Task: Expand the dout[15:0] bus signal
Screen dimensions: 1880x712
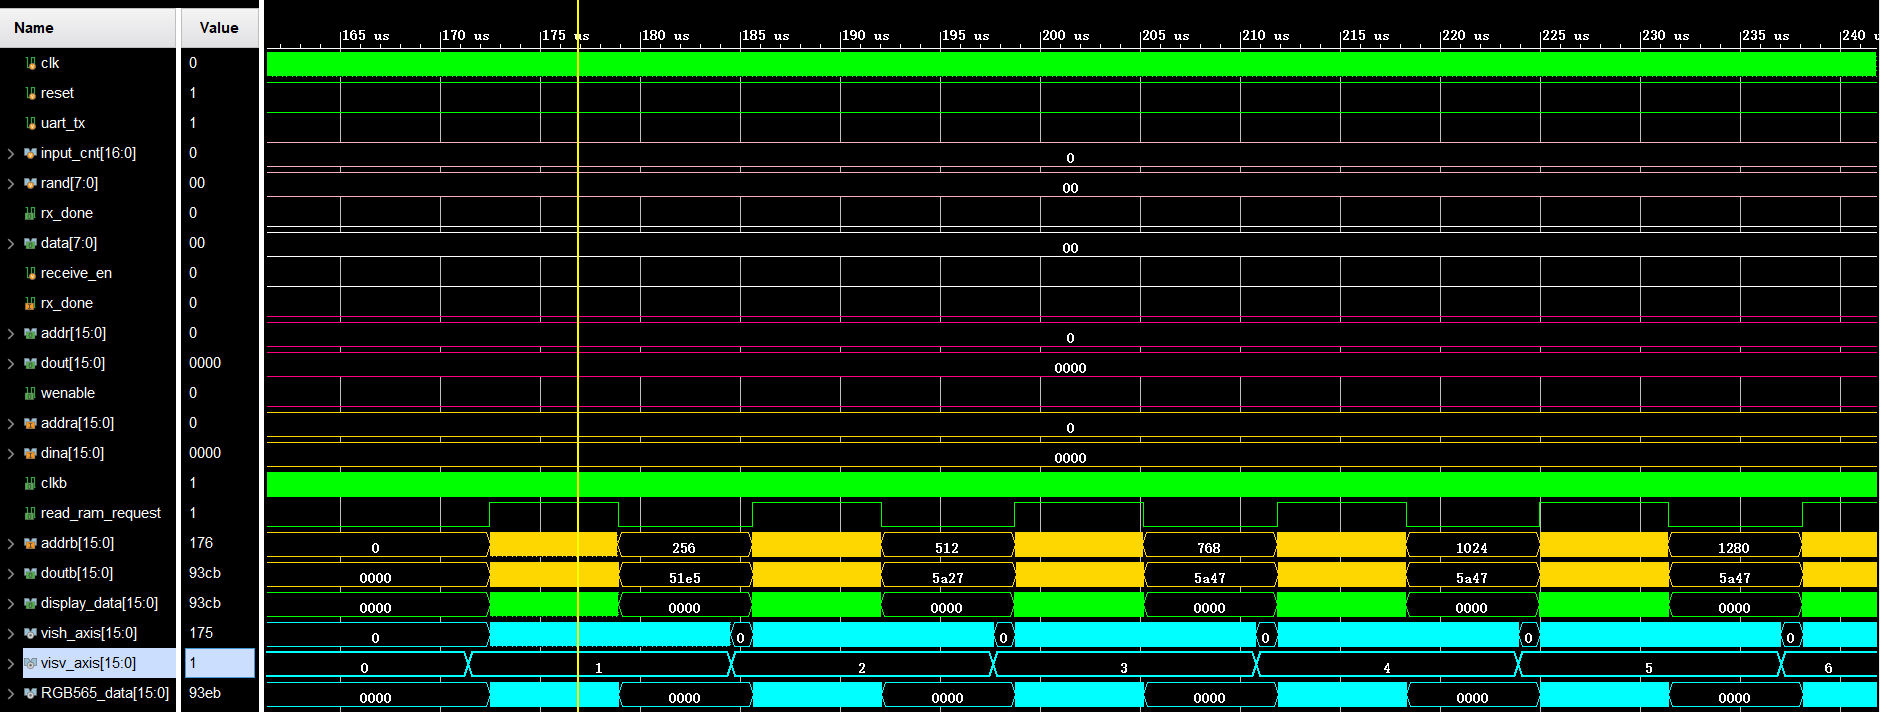Action: 11,363
